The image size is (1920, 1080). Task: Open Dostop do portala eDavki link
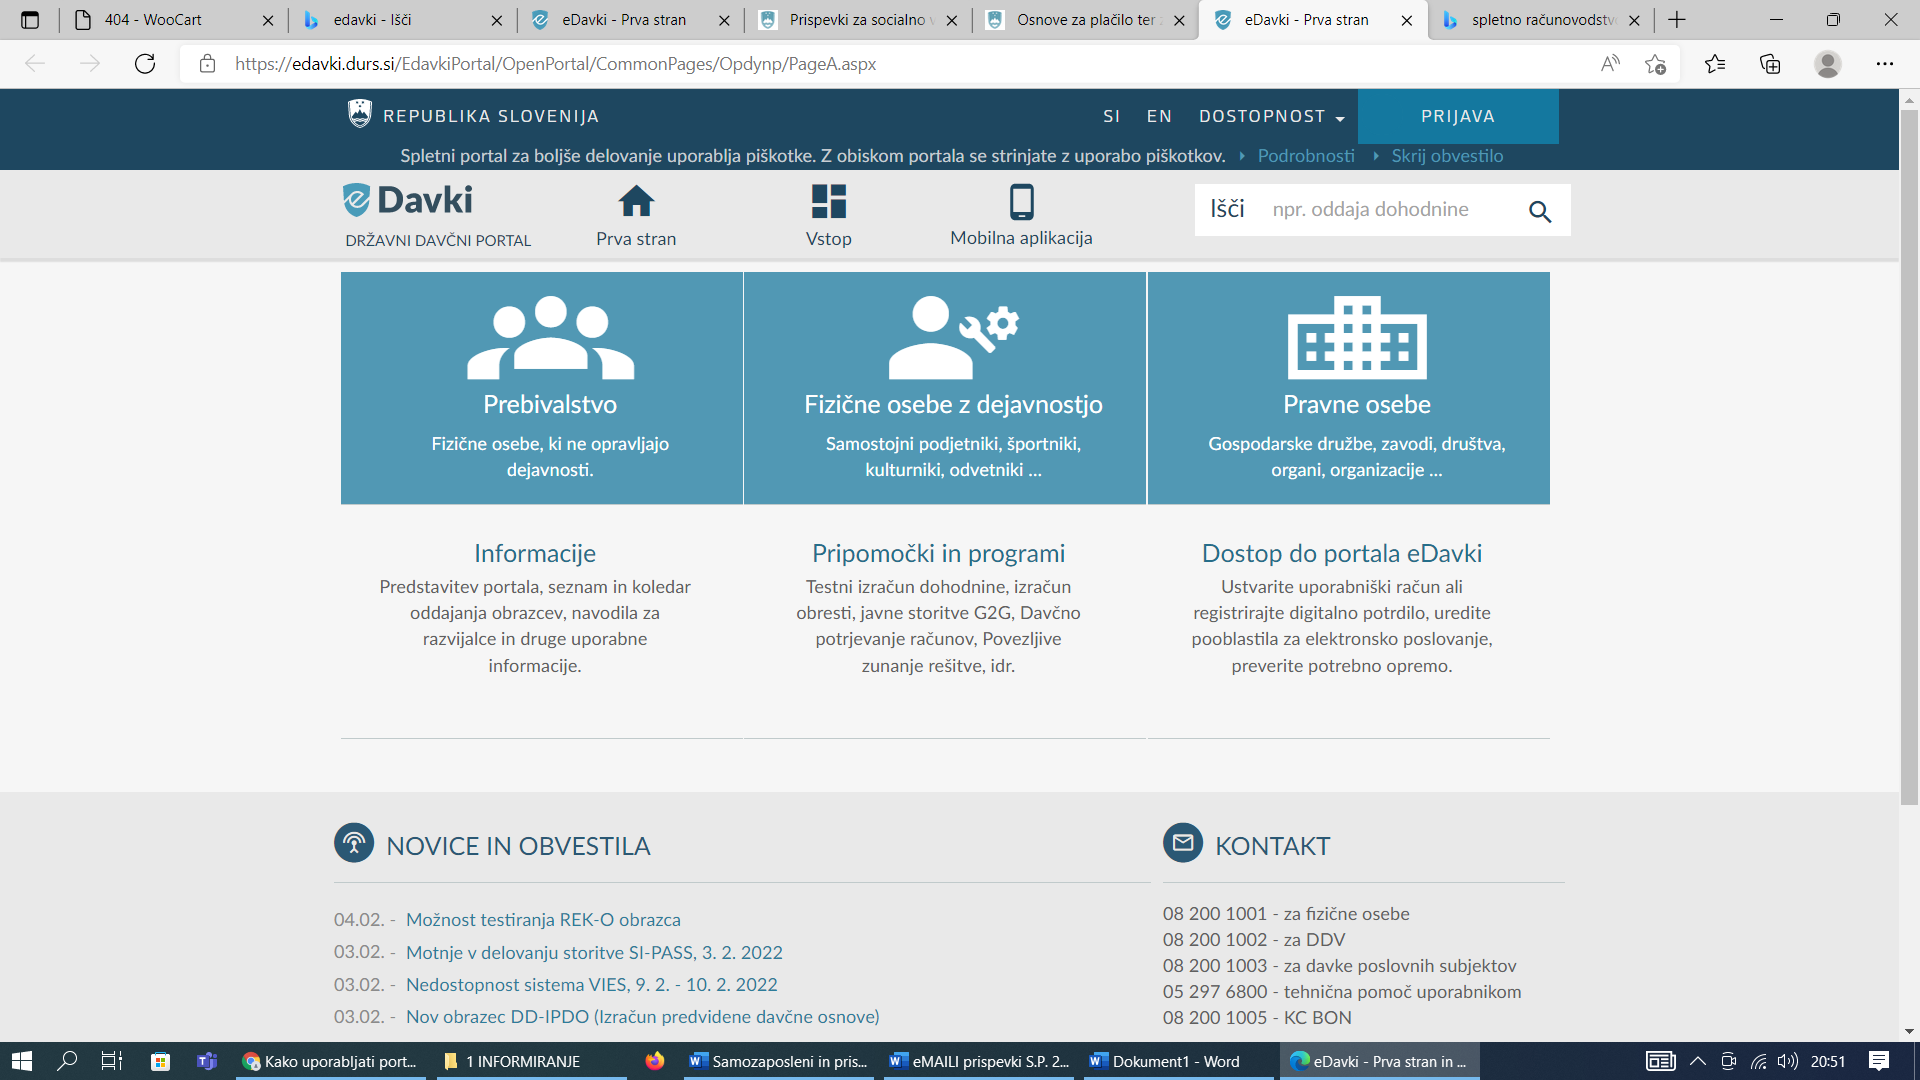tap(1342, 553)
